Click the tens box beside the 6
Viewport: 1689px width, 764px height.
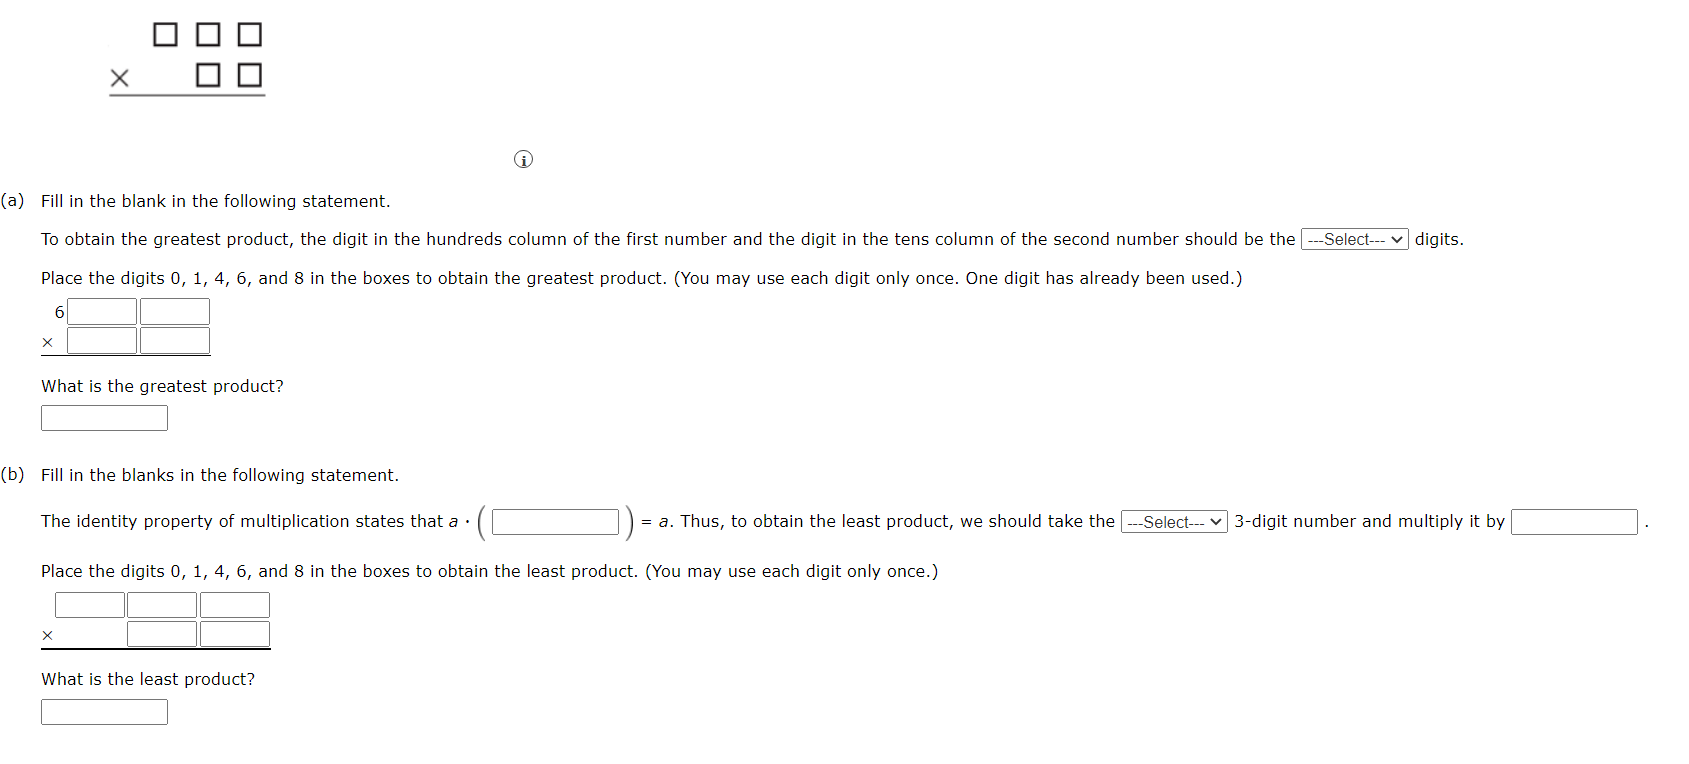click(x=102, y=311)
